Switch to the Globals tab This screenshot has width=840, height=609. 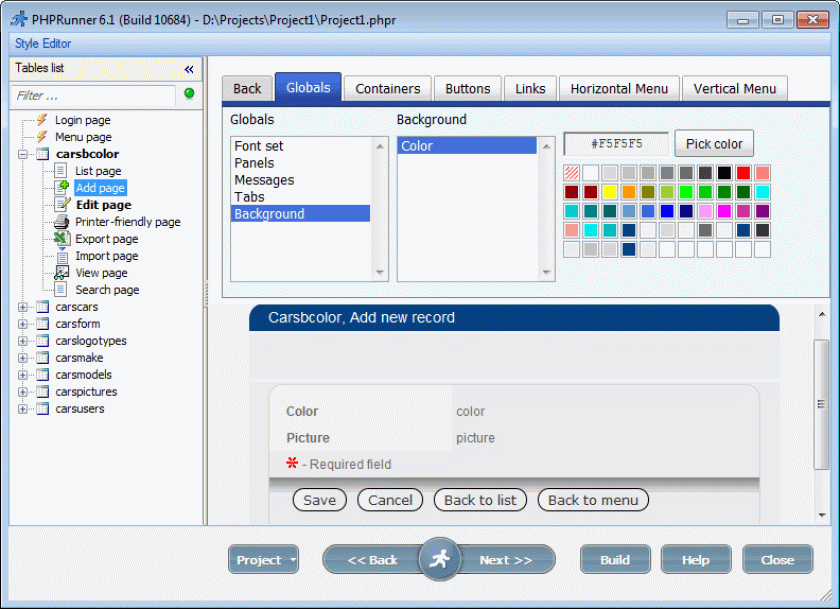tap(308, 87)
